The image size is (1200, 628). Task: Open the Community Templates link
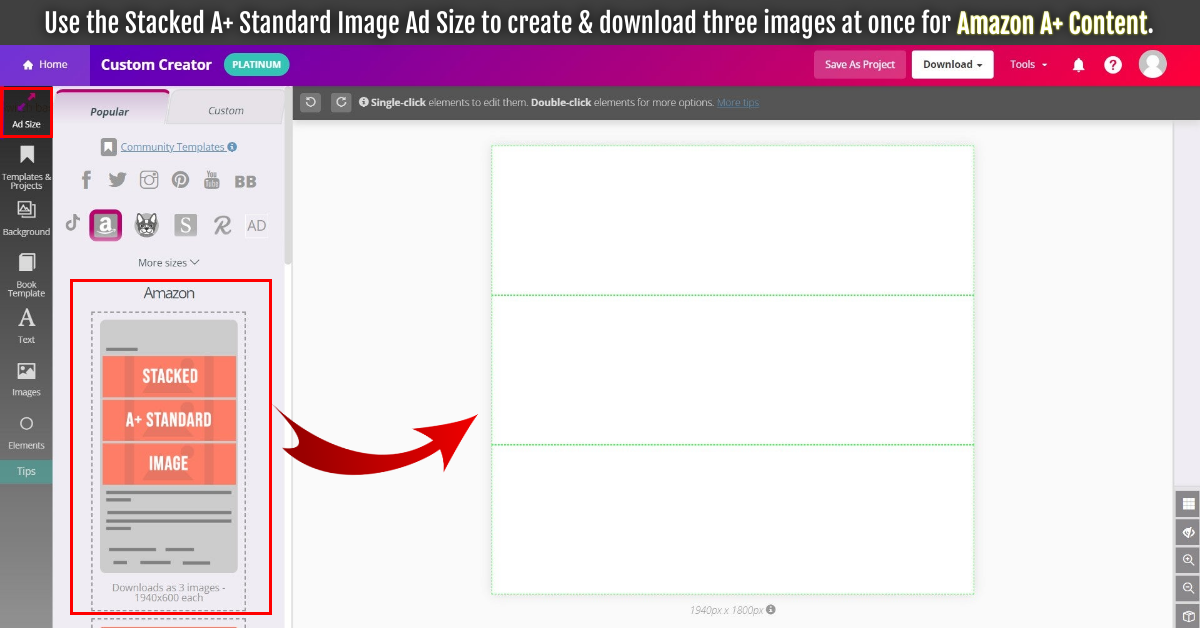coord(173,147)
